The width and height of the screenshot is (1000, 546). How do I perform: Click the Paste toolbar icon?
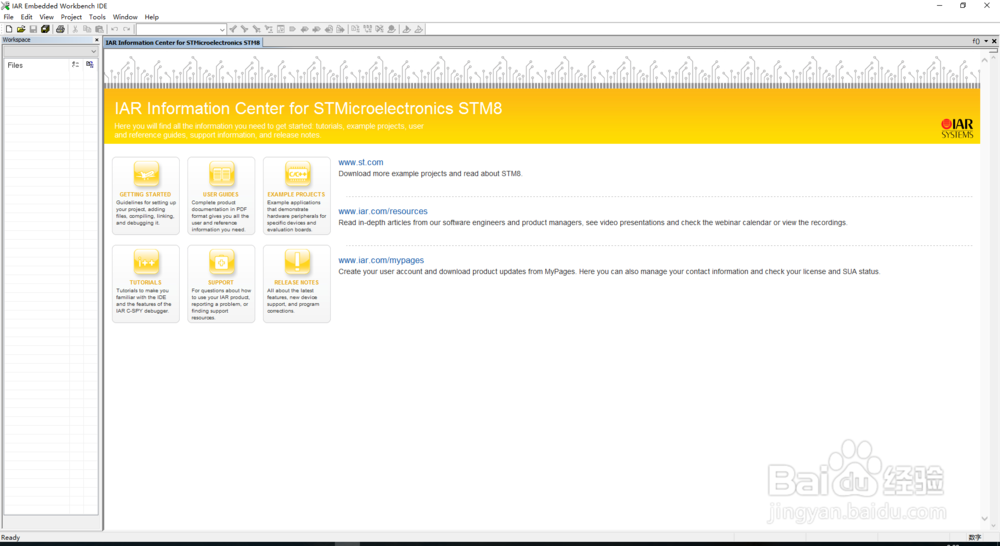tap(99, 29)
